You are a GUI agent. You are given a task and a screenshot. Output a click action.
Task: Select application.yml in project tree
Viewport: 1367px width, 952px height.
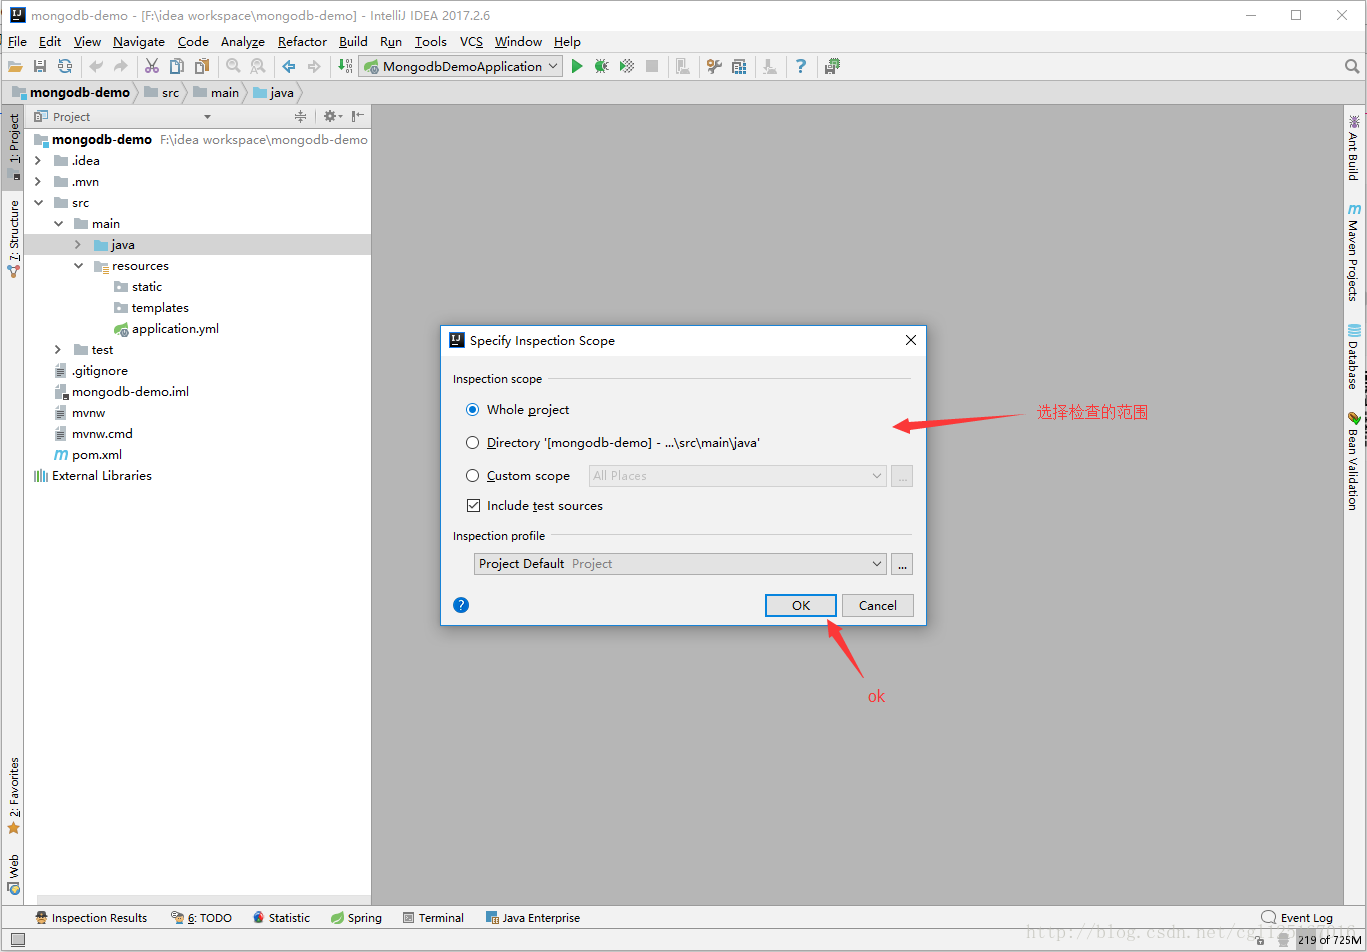click(x=175, y=329)
